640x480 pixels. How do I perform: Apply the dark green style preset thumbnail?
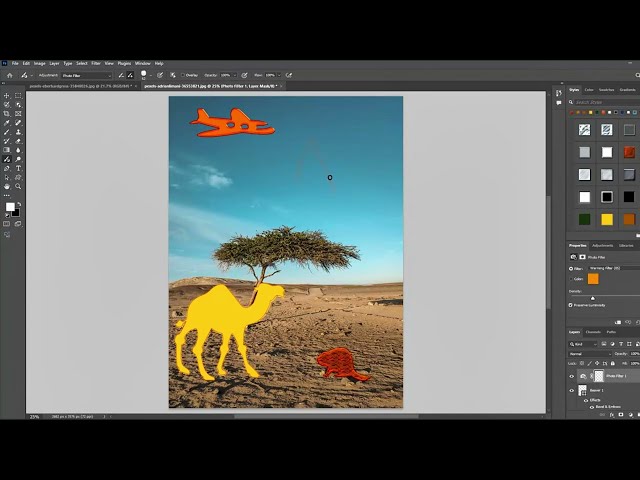point(584,219)
